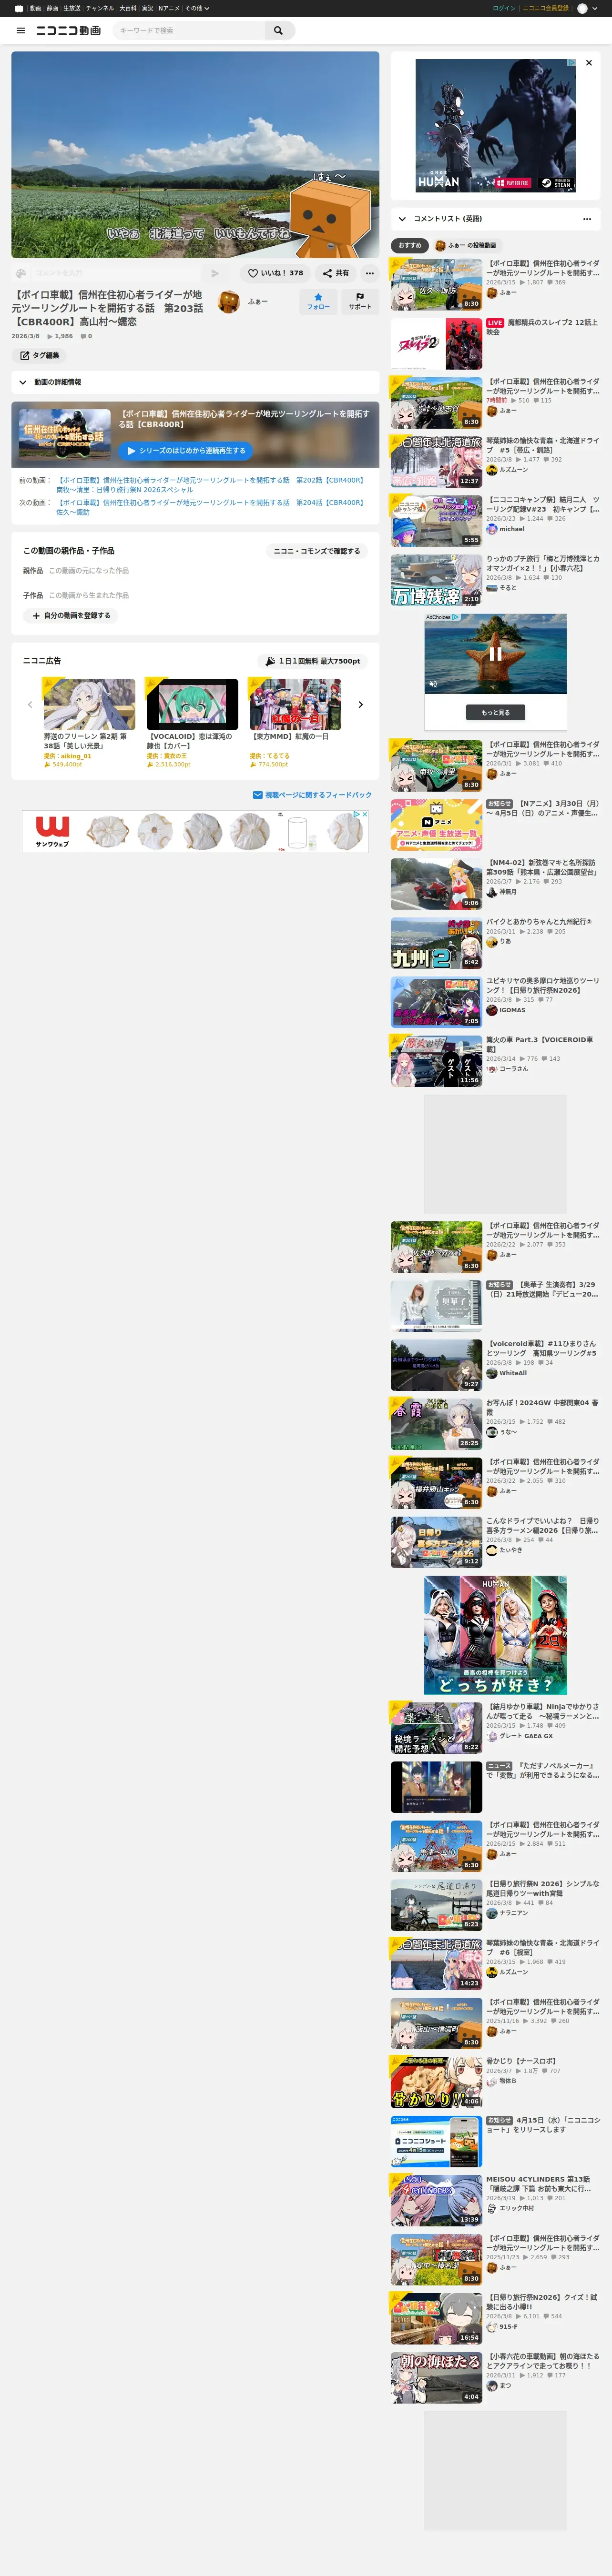Open 篝火の車 Part.3 video thumbnail
This screenshot has height=2576, width=612.
pyautogui.click(x=436, y=1061)
